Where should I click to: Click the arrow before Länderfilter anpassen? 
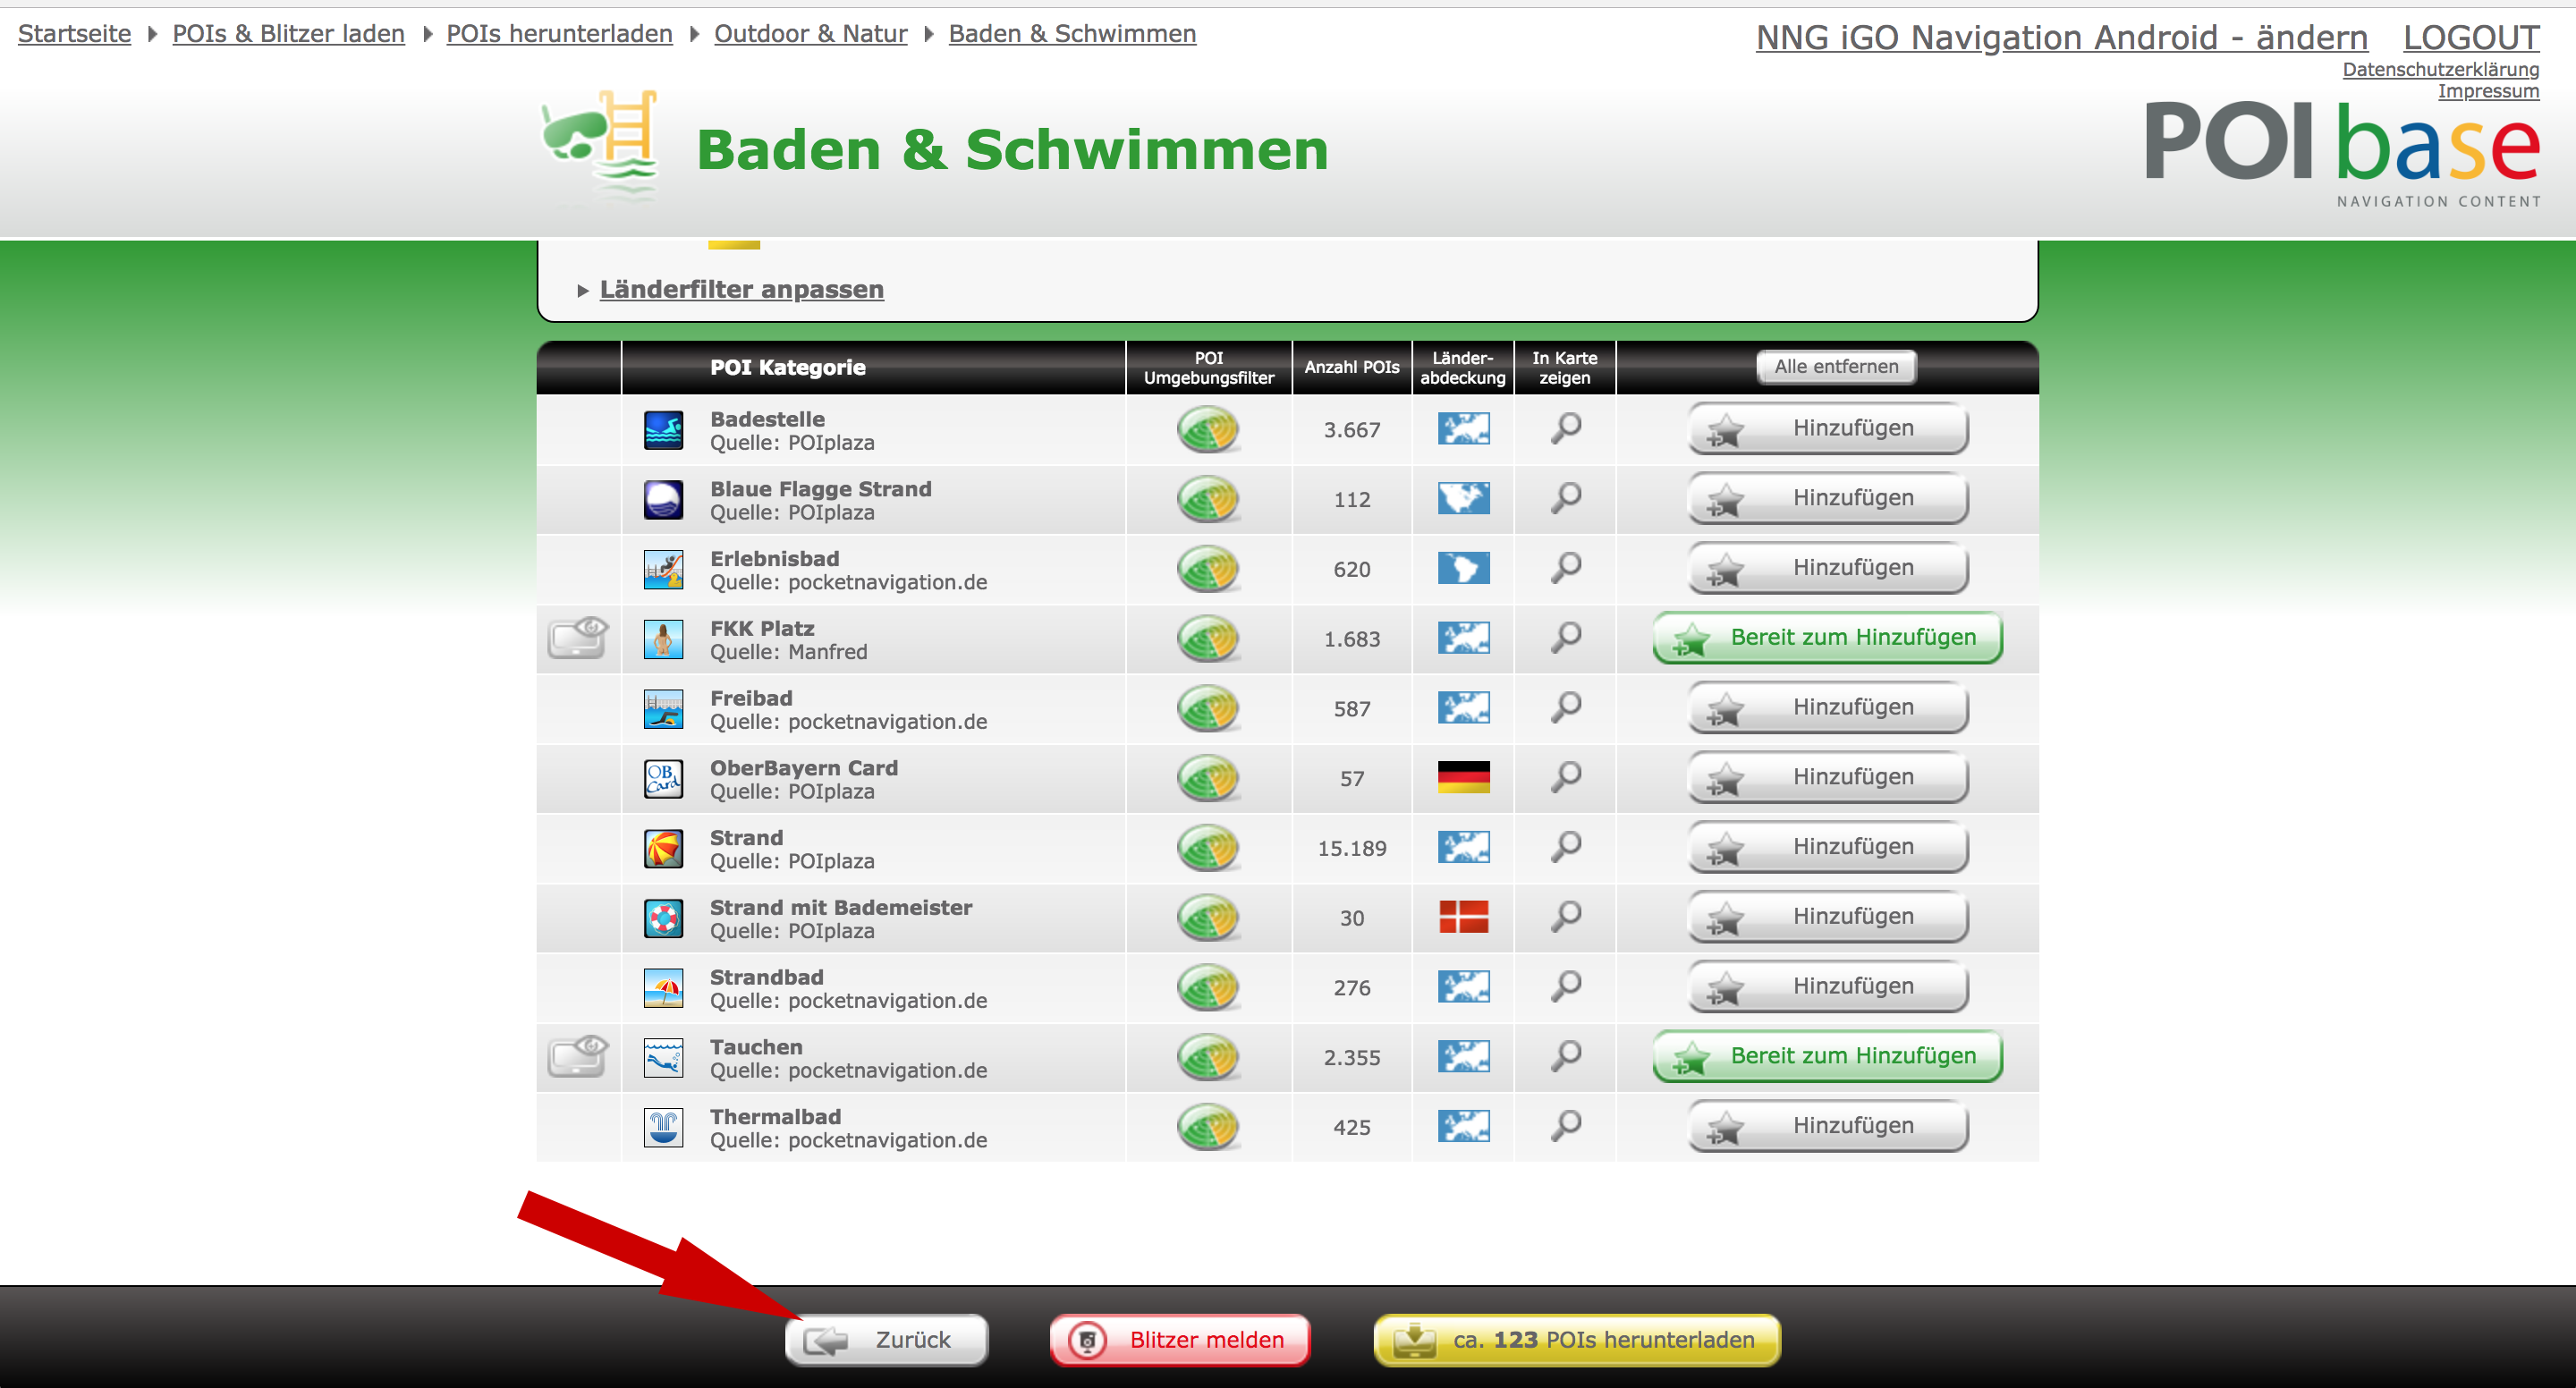(582, 291)
